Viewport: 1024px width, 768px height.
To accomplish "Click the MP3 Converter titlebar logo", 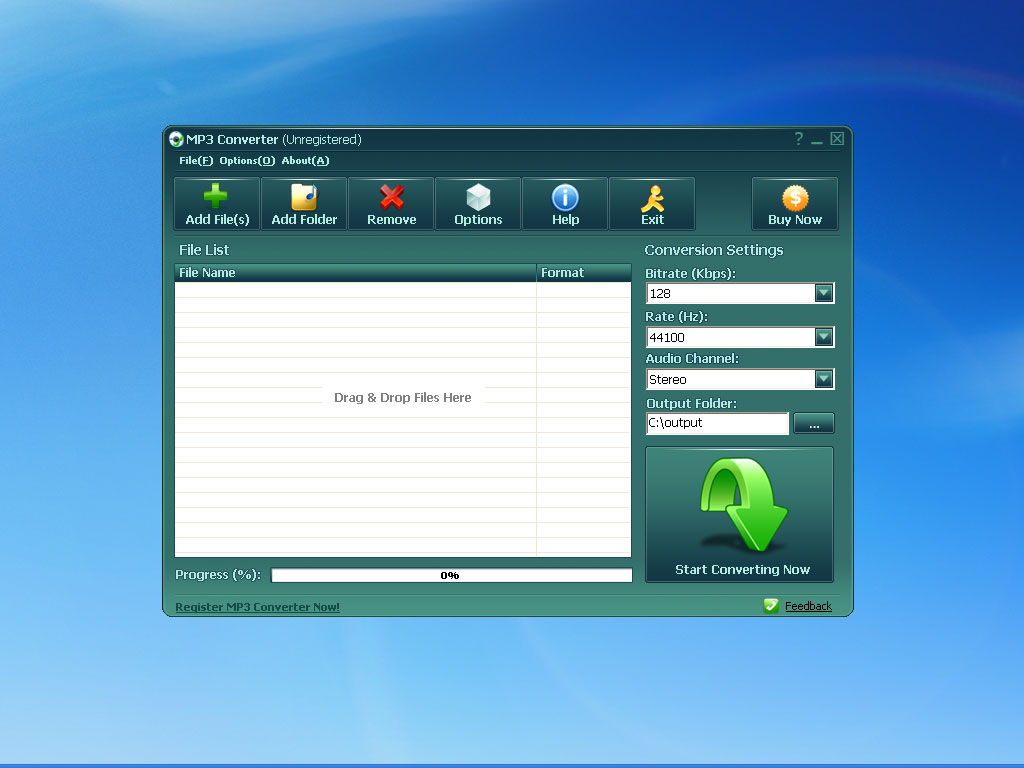I will click(x=176, y=139).
